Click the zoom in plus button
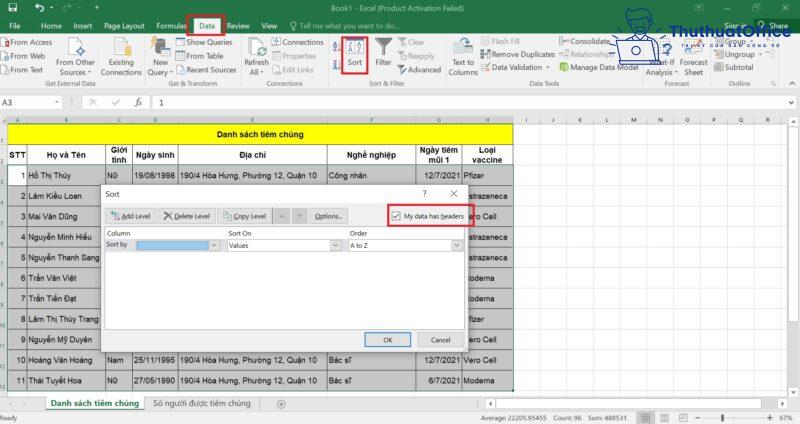The image size is (800, 424). (x=770, y=418)
